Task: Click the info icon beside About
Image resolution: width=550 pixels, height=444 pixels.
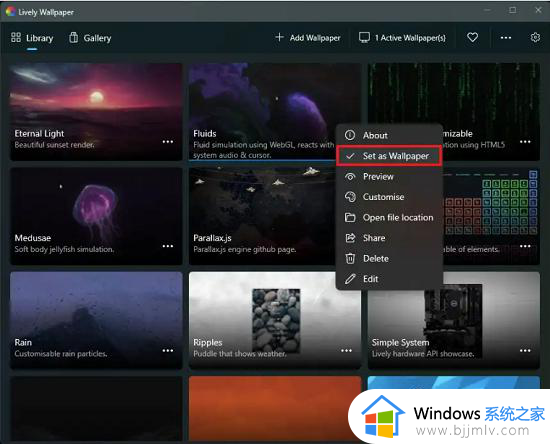Action: pyautogui.click(x=350, y=135)
